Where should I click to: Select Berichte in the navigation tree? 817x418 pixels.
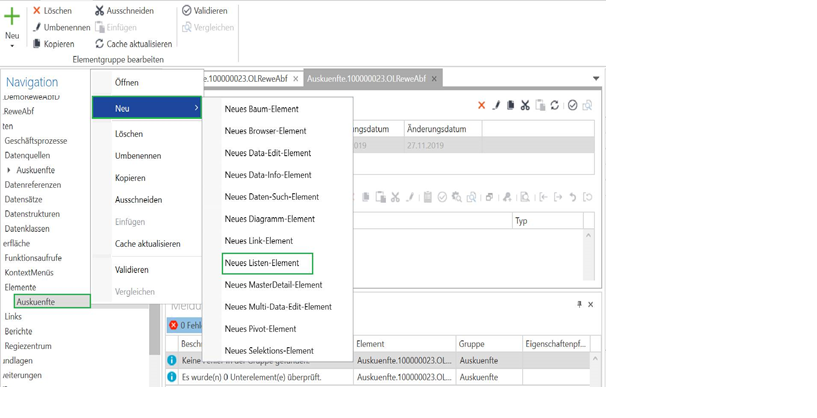click(x=18, y=331)
